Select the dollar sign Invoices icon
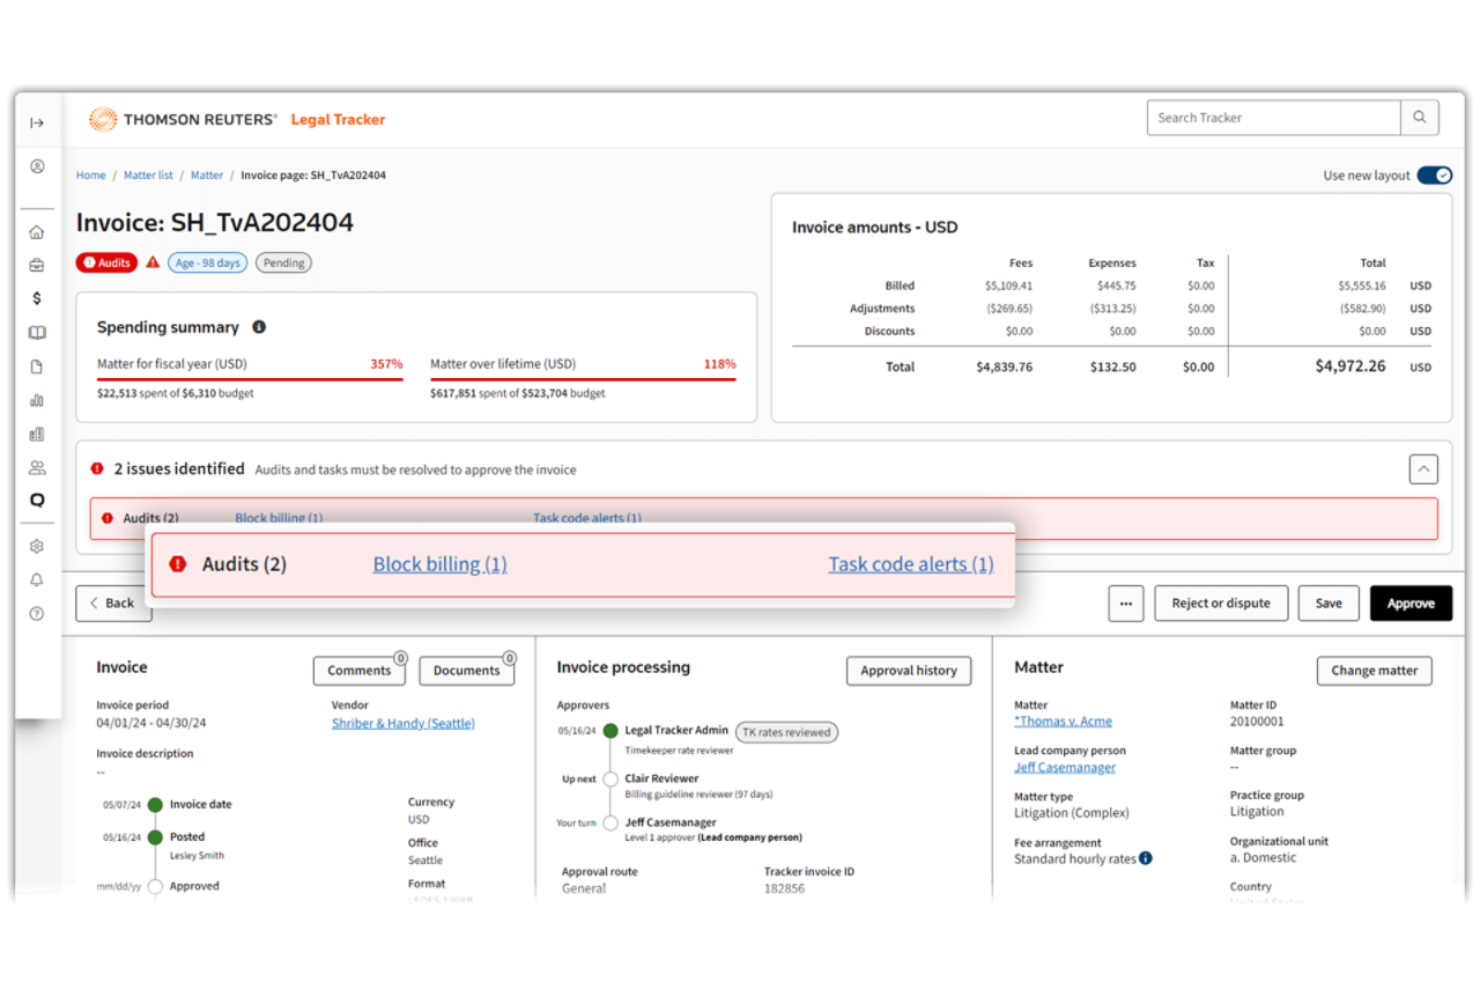The width and height of the screenshot is (1480, 987). pyautogui.click(x=37, y=298)
